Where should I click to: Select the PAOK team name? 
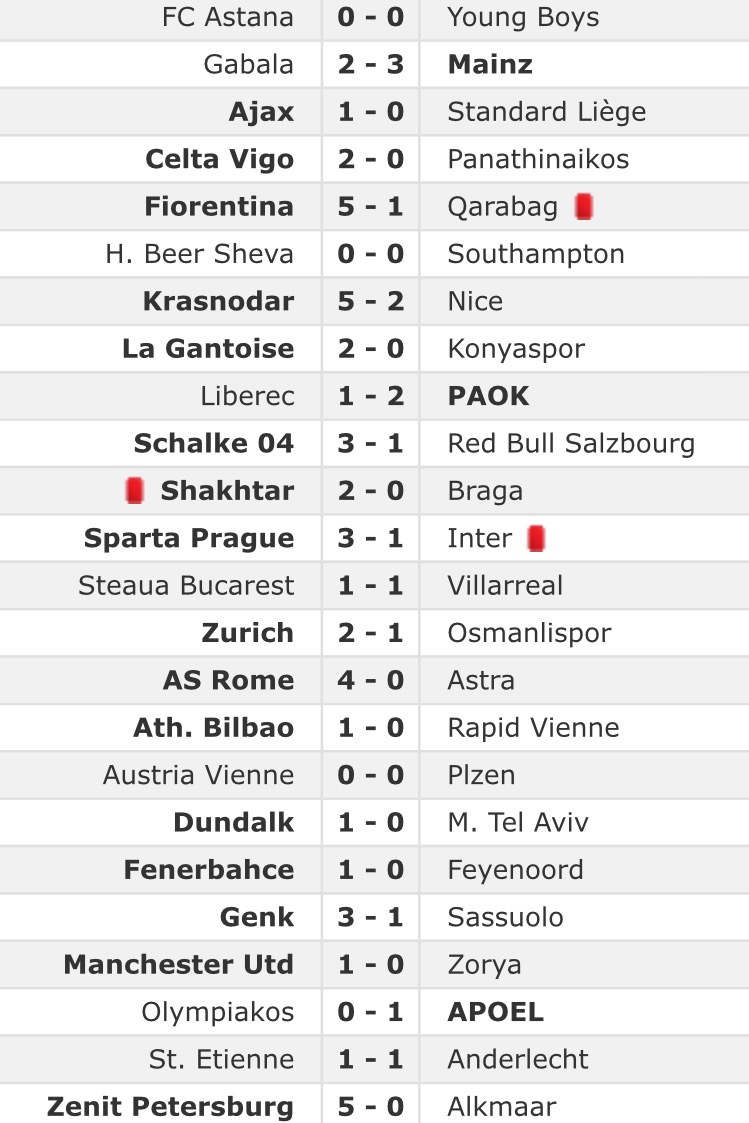coord(489,396)
